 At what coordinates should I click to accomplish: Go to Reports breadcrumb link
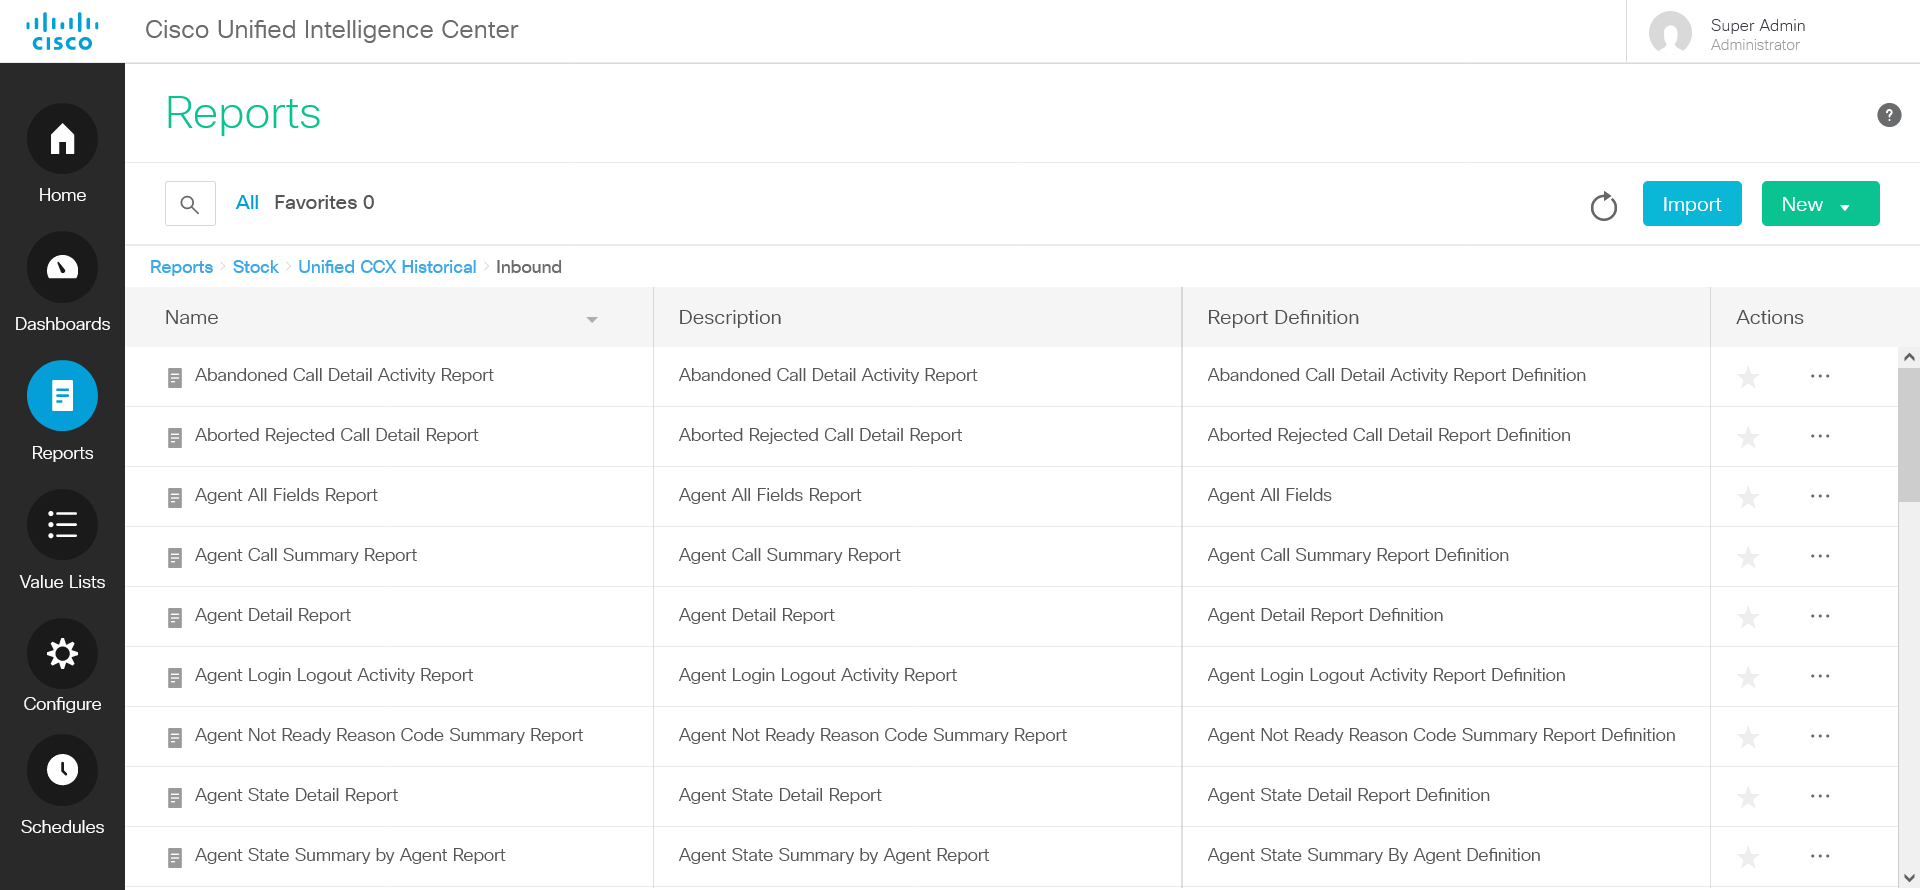coord(181,267)
